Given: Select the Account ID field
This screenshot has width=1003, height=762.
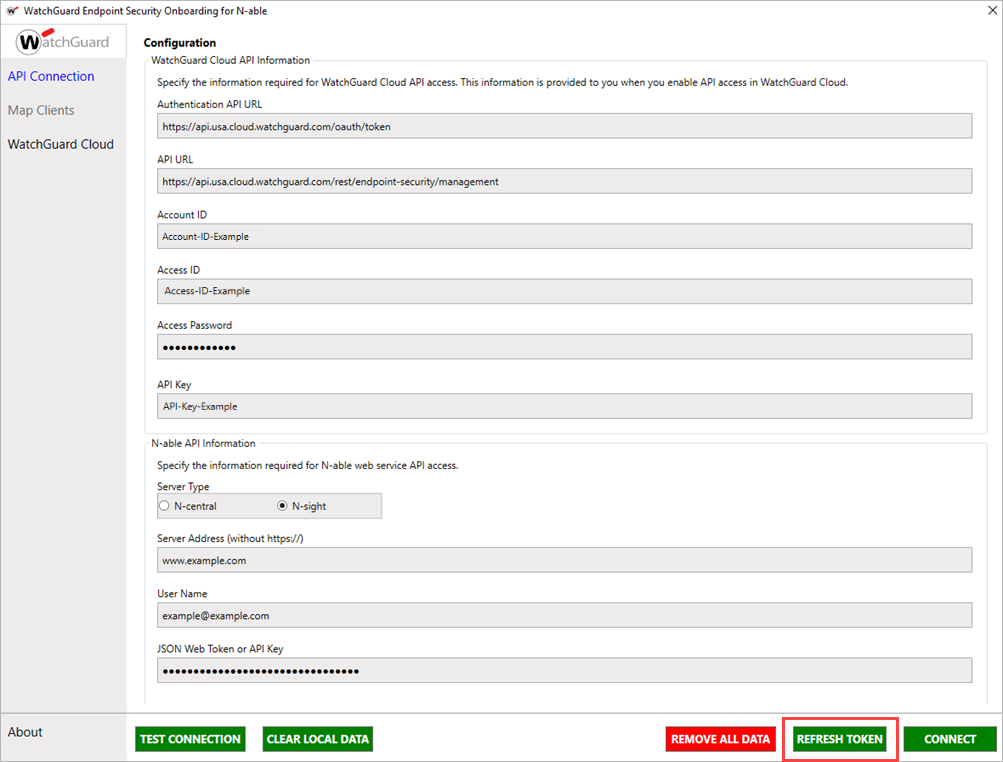Looking at the screenshot, I should click(563, 235).
